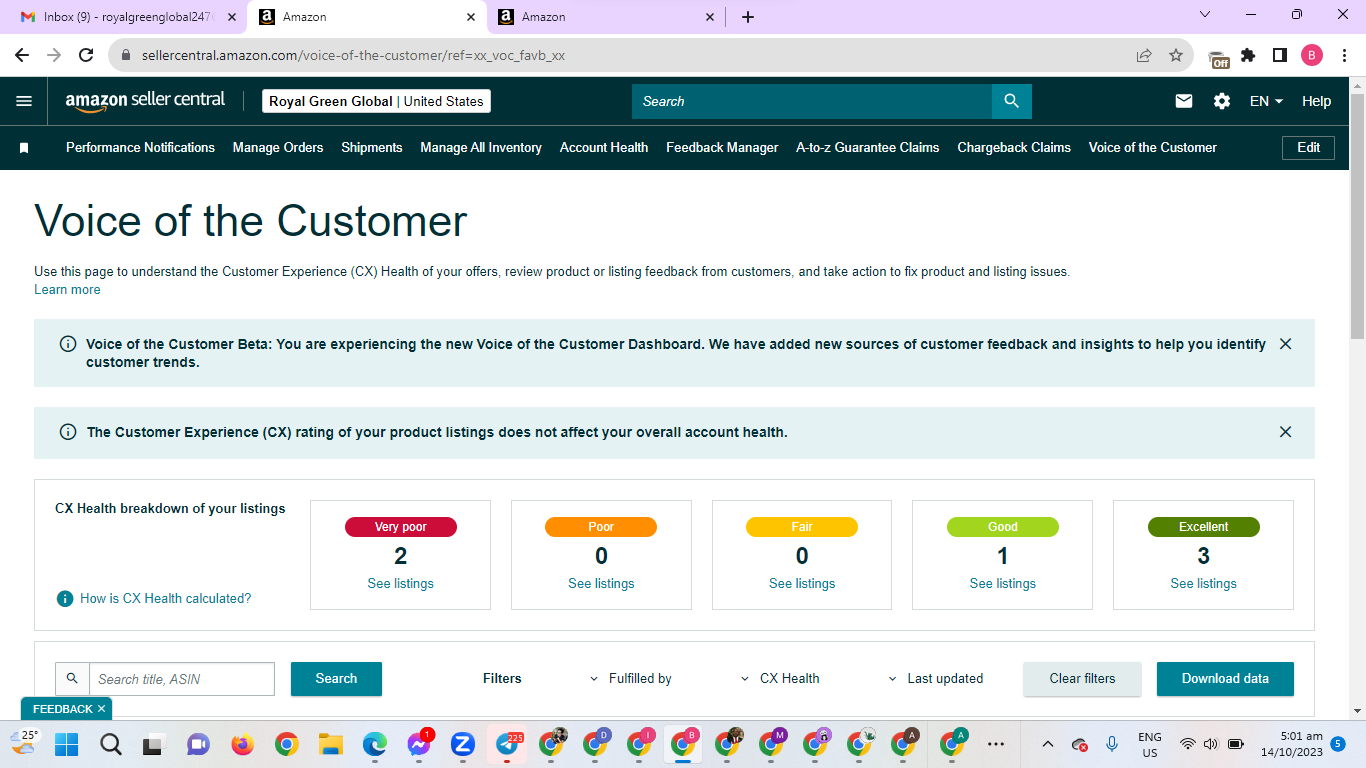The height and width of the screenshot is (768, 1366).
Task: Click the Help link in header
Action: tap(1316, 101)
